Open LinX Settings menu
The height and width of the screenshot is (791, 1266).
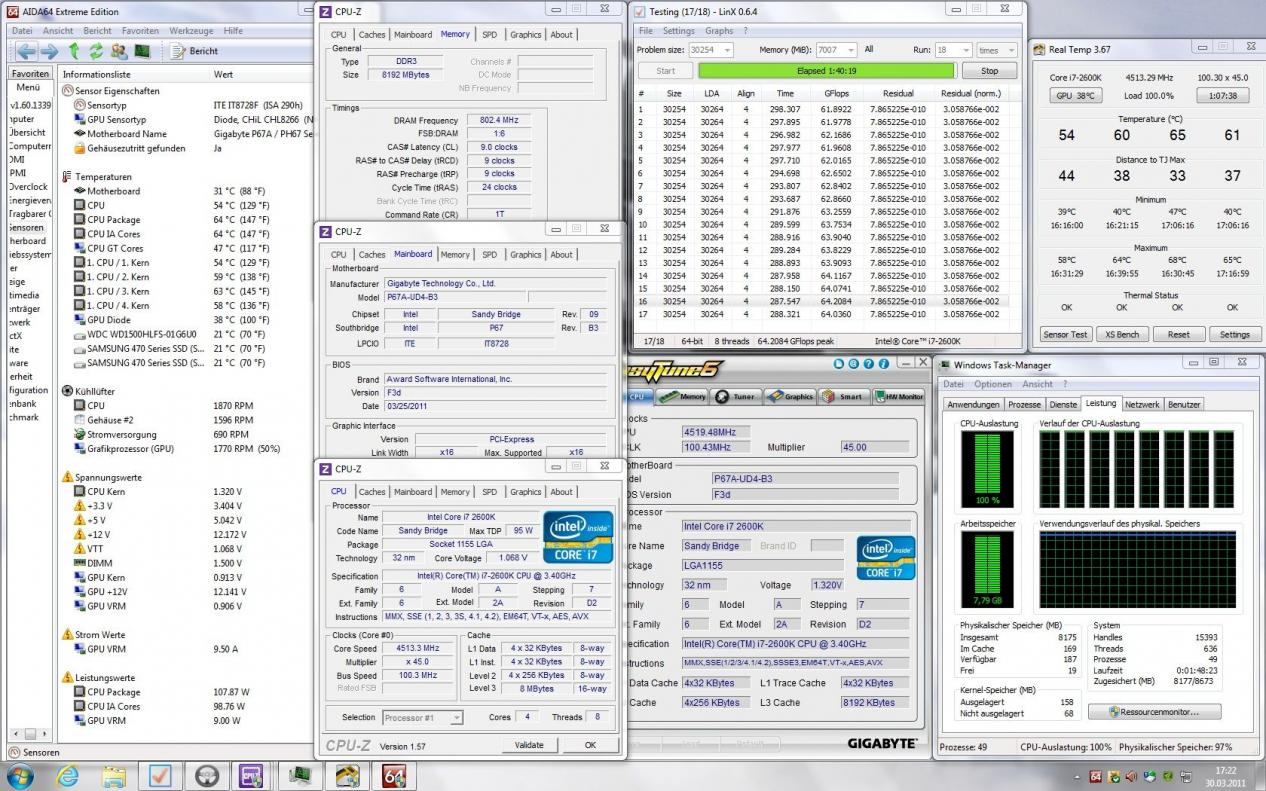pyautogui.click(x=679, y=31)
